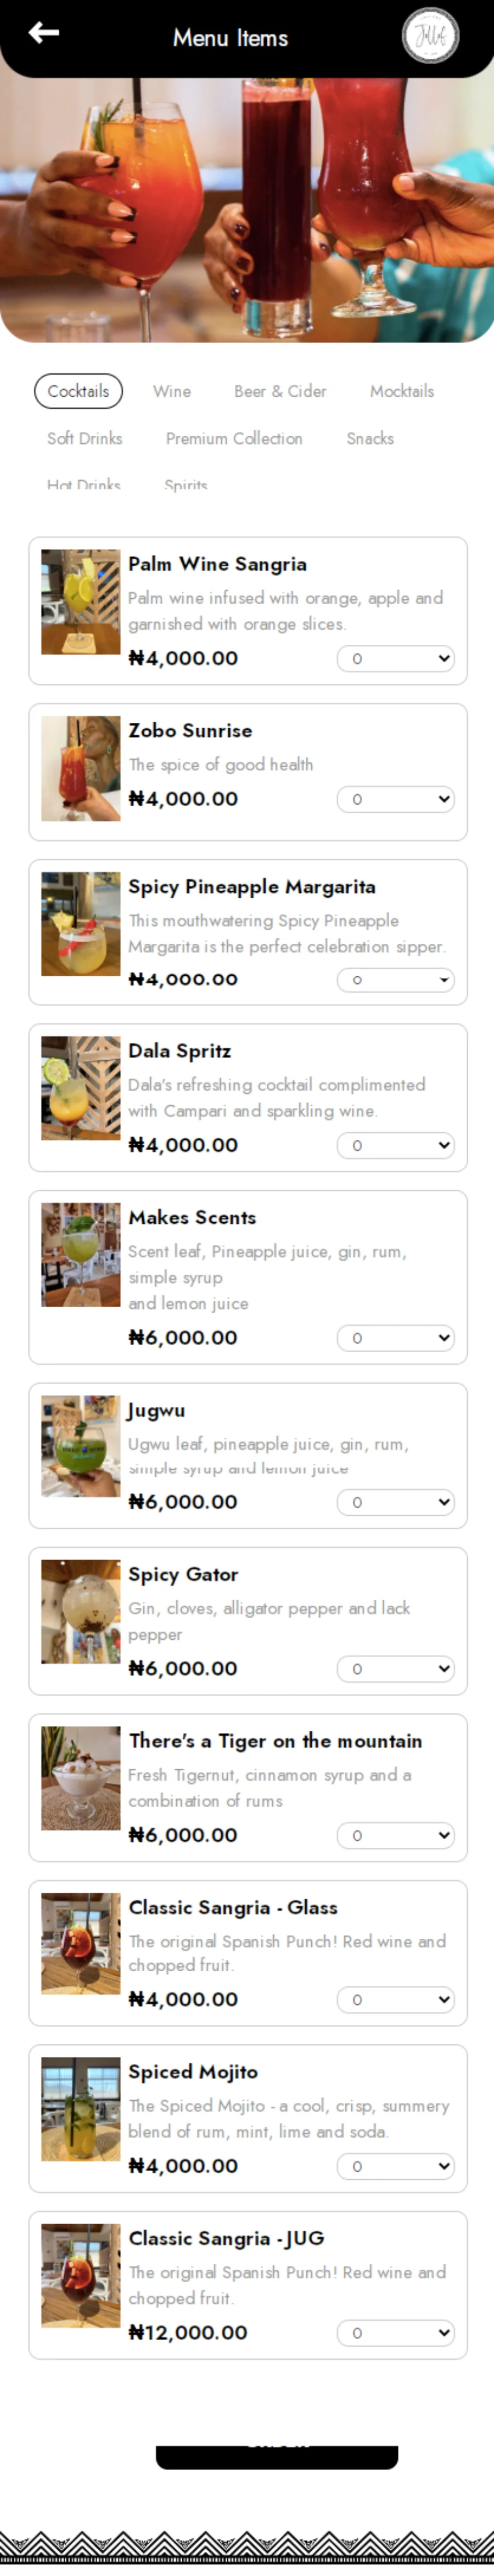Open the Snacks category
The image size is (494, 2576).
tap(370, 438)
